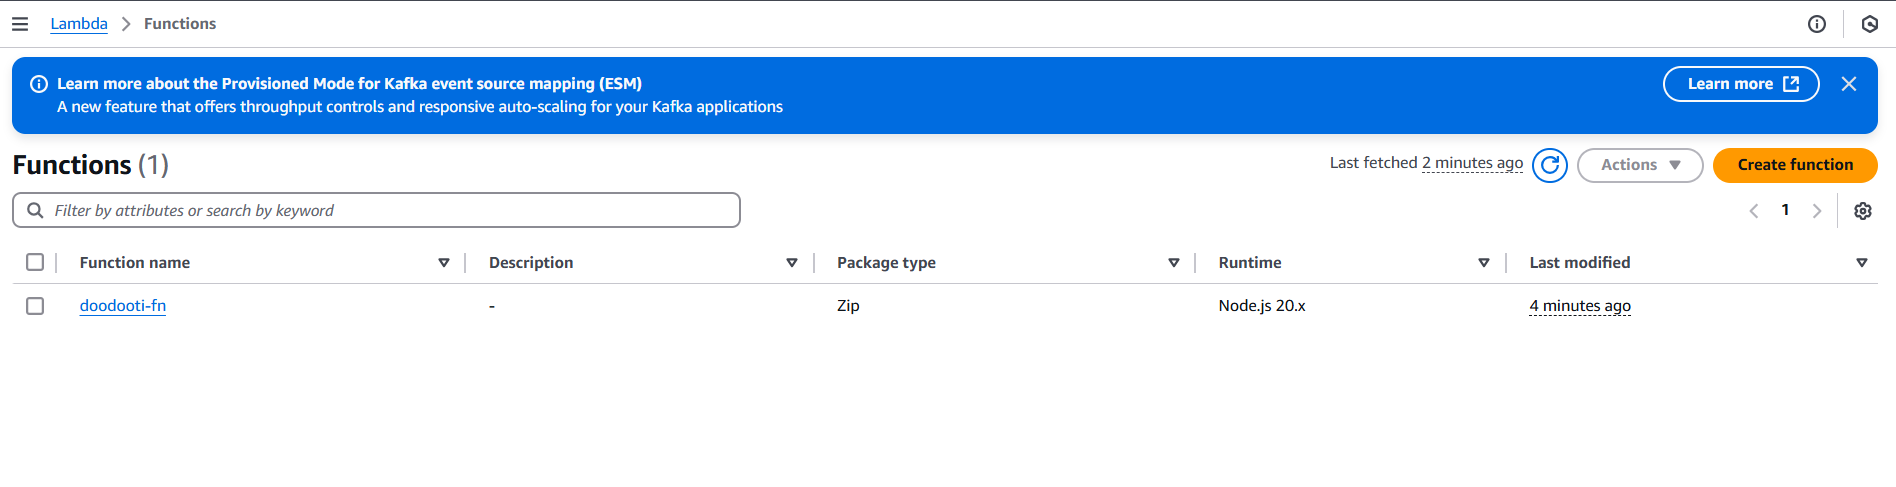Screen dimensions: 1896x487
Task: Dismiss the Kafka ESM banner
Action: click(1849, 84)
